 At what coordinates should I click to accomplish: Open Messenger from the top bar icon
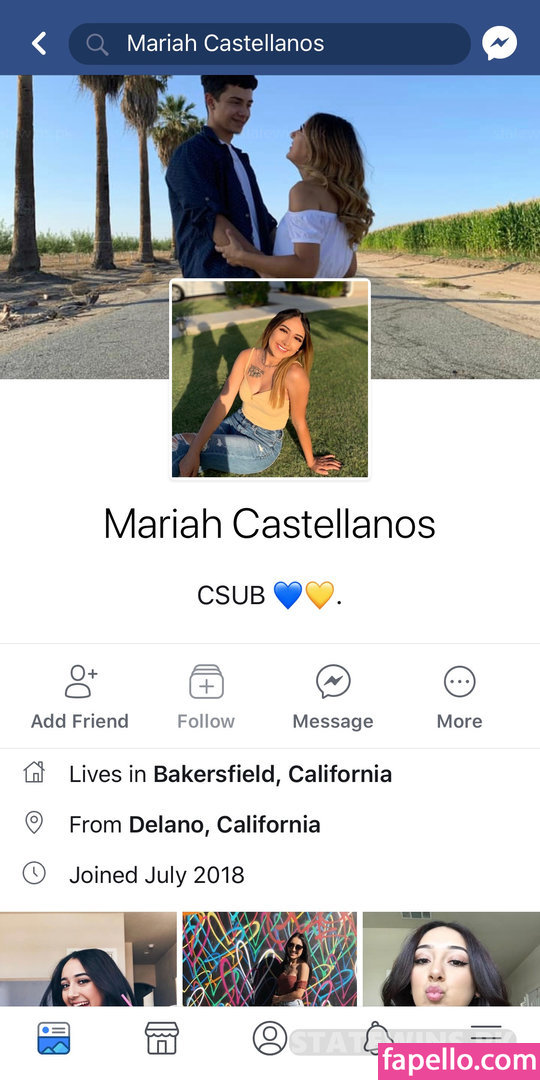(499, 43)
